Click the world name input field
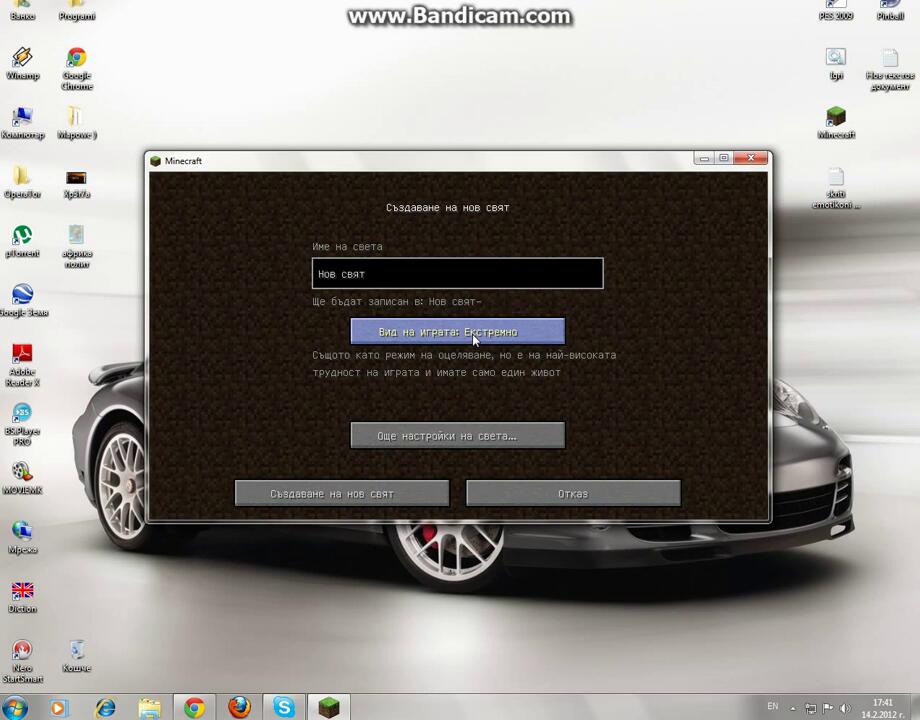This screenshot has width=920, height=720. tap(457, 273)
